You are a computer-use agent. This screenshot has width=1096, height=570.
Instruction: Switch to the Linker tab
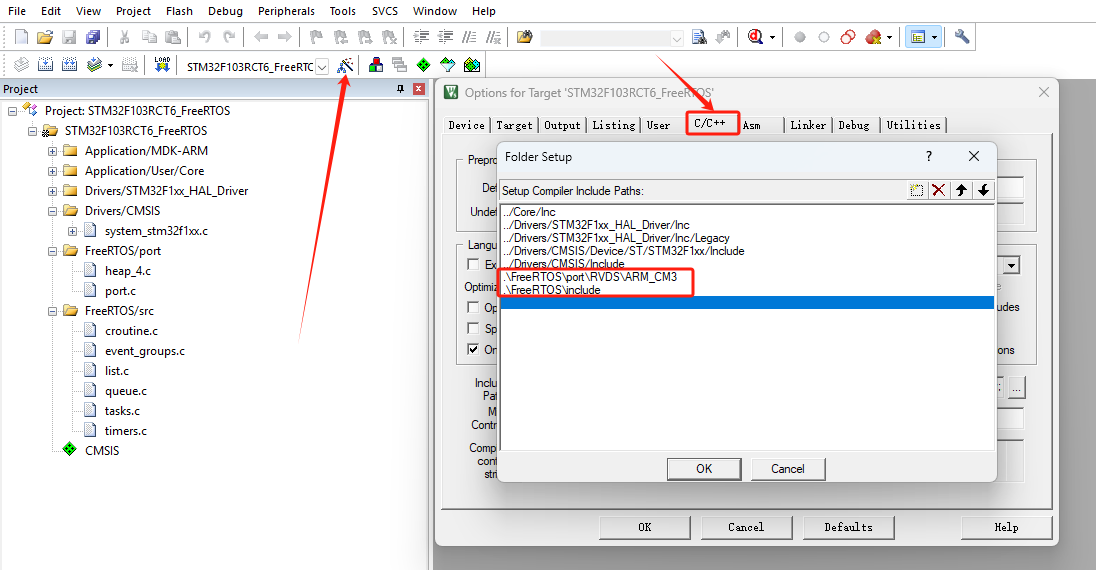(808, 125)
